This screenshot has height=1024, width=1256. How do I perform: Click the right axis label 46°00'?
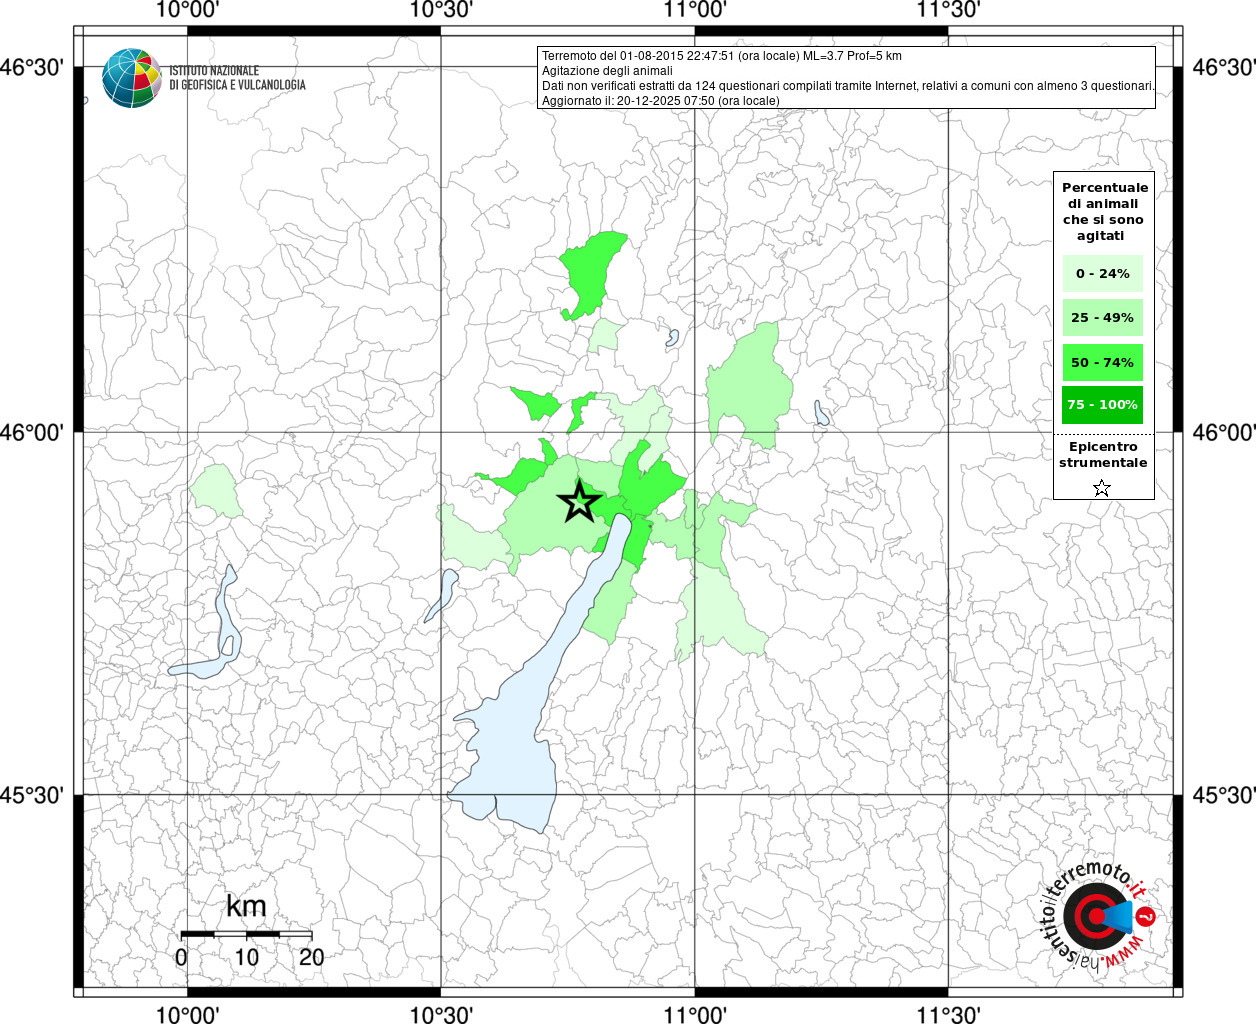click(x=1224, y=432)
